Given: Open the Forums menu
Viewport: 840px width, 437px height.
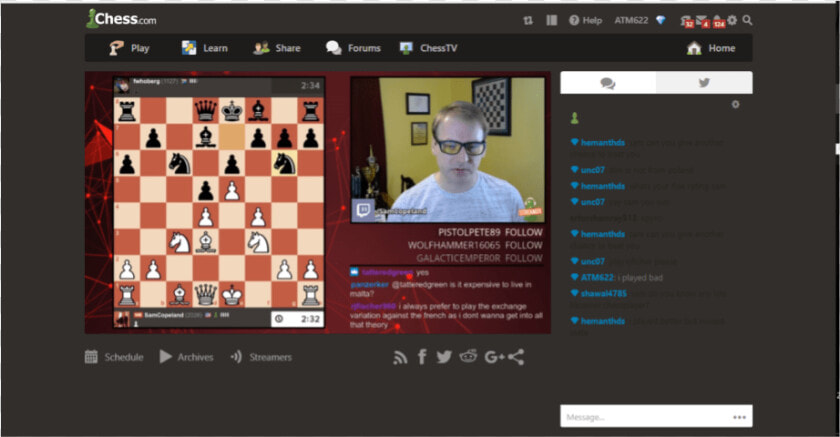Looking at the screenshot, I should pos(353,48).
